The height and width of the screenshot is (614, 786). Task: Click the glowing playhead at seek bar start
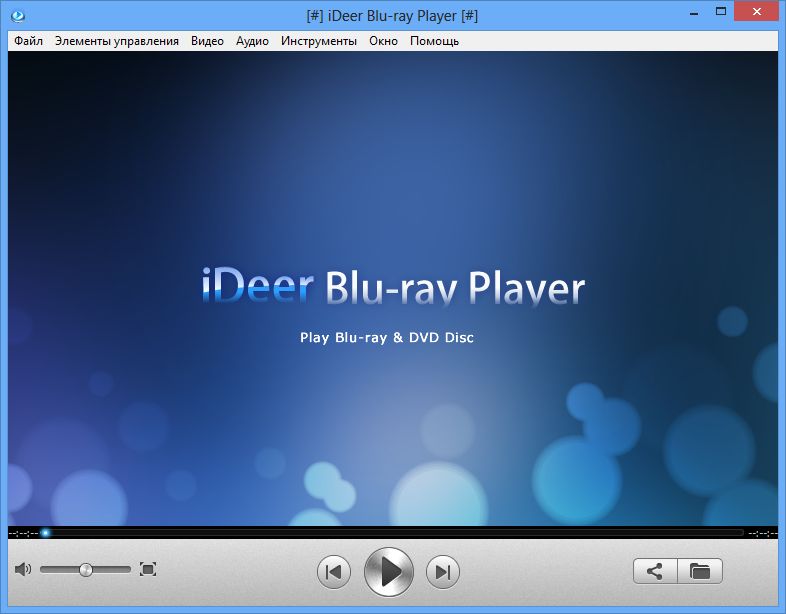click(46, 533)
